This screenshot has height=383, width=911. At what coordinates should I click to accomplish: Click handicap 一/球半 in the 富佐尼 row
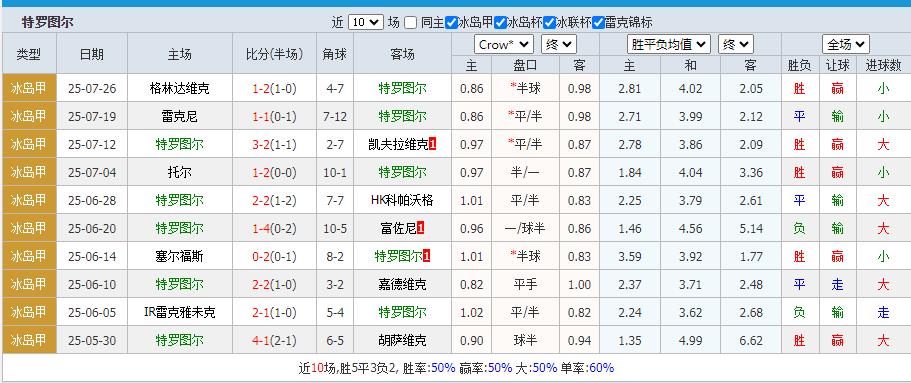(x=525, y=228)
